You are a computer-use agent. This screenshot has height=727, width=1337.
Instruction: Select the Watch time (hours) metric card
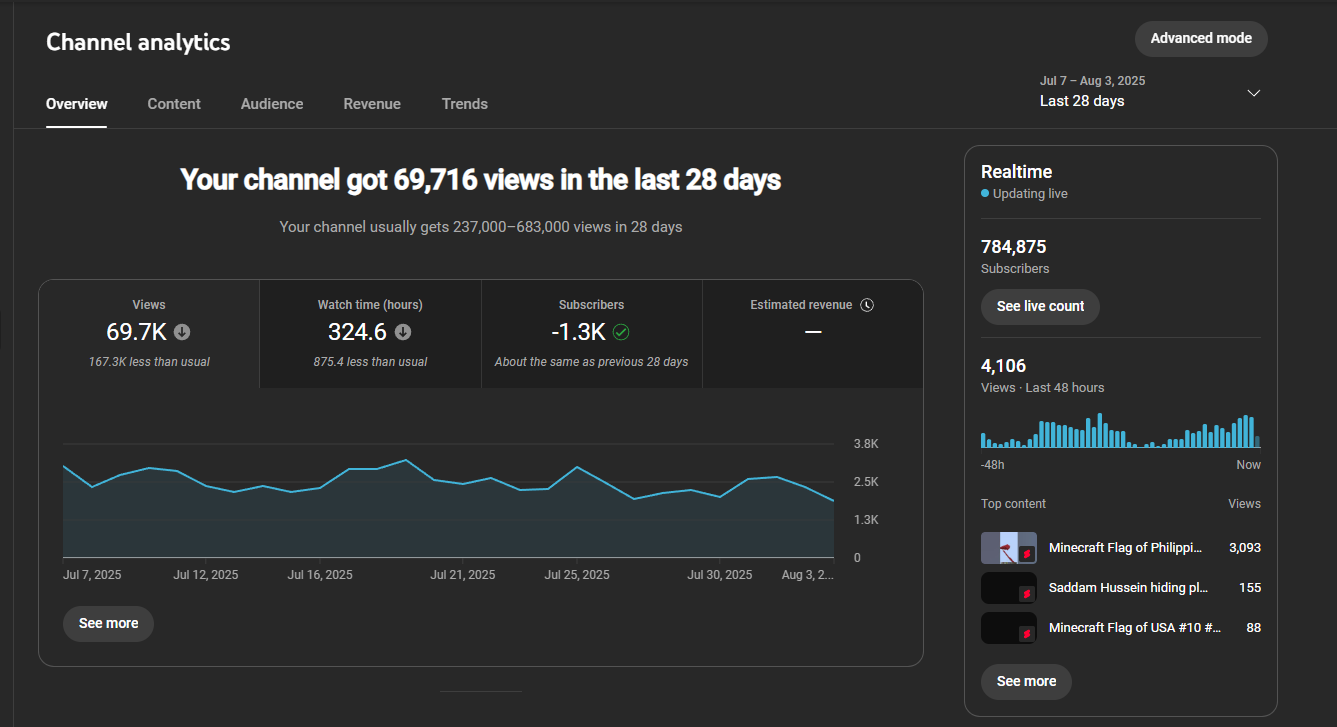point(370,334)
